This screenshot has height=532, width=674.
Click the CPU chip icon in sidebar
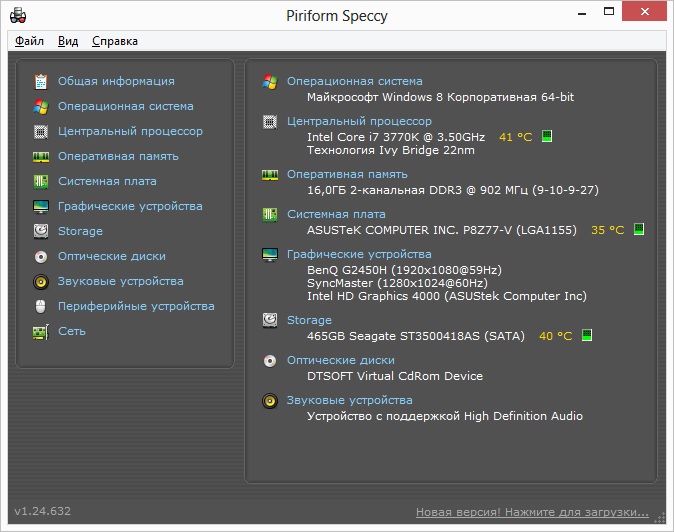[x=41, y=131]
